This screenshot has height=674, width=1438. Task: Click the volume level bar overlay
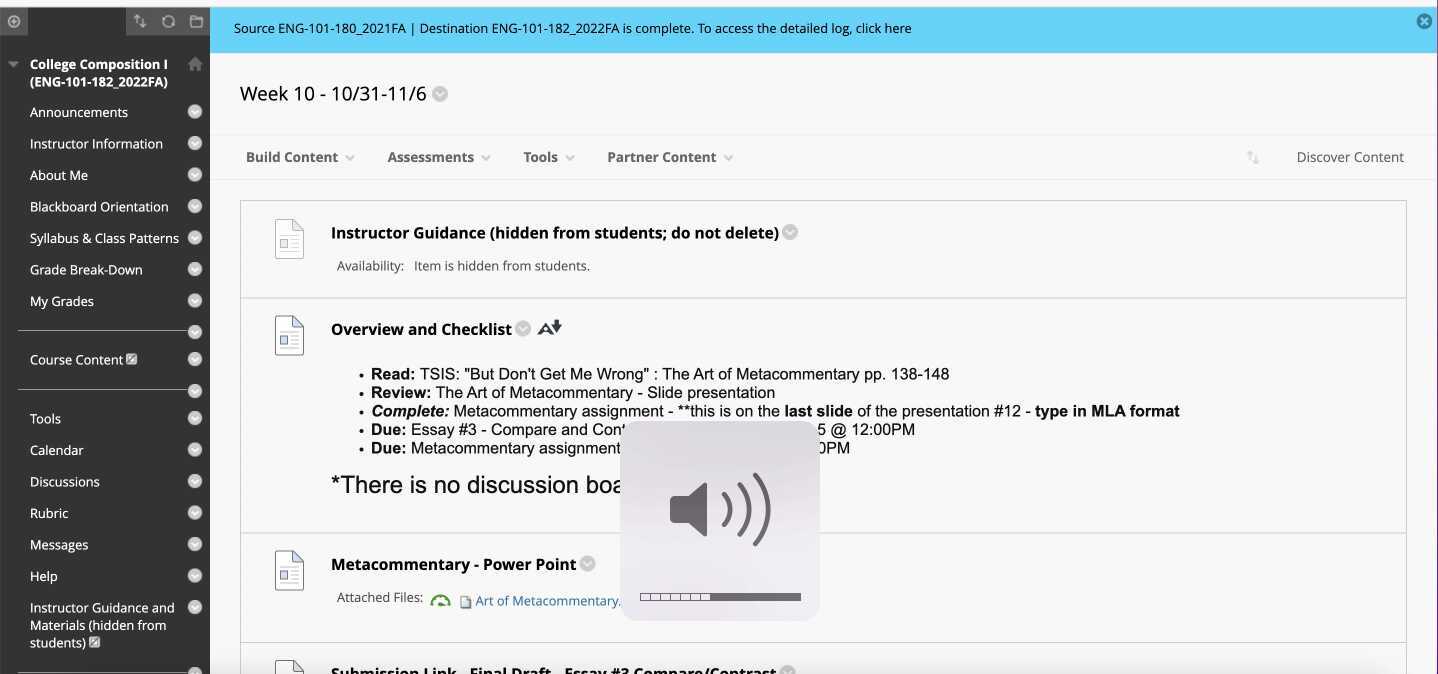(x=720, y=597)
